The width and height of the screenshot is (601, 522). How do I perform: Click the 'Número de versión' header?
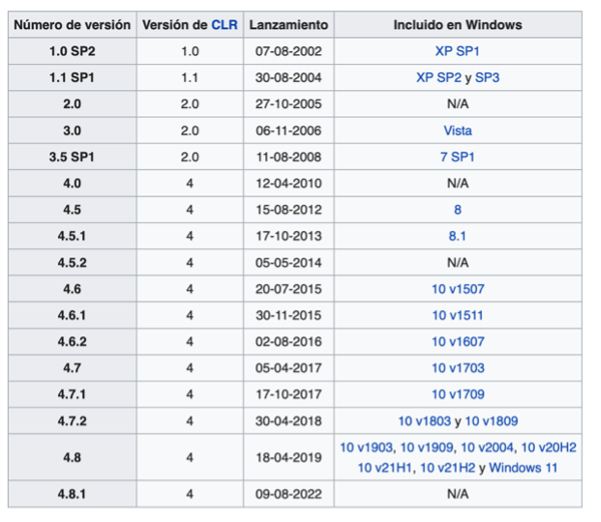click(x=72, y=25)
